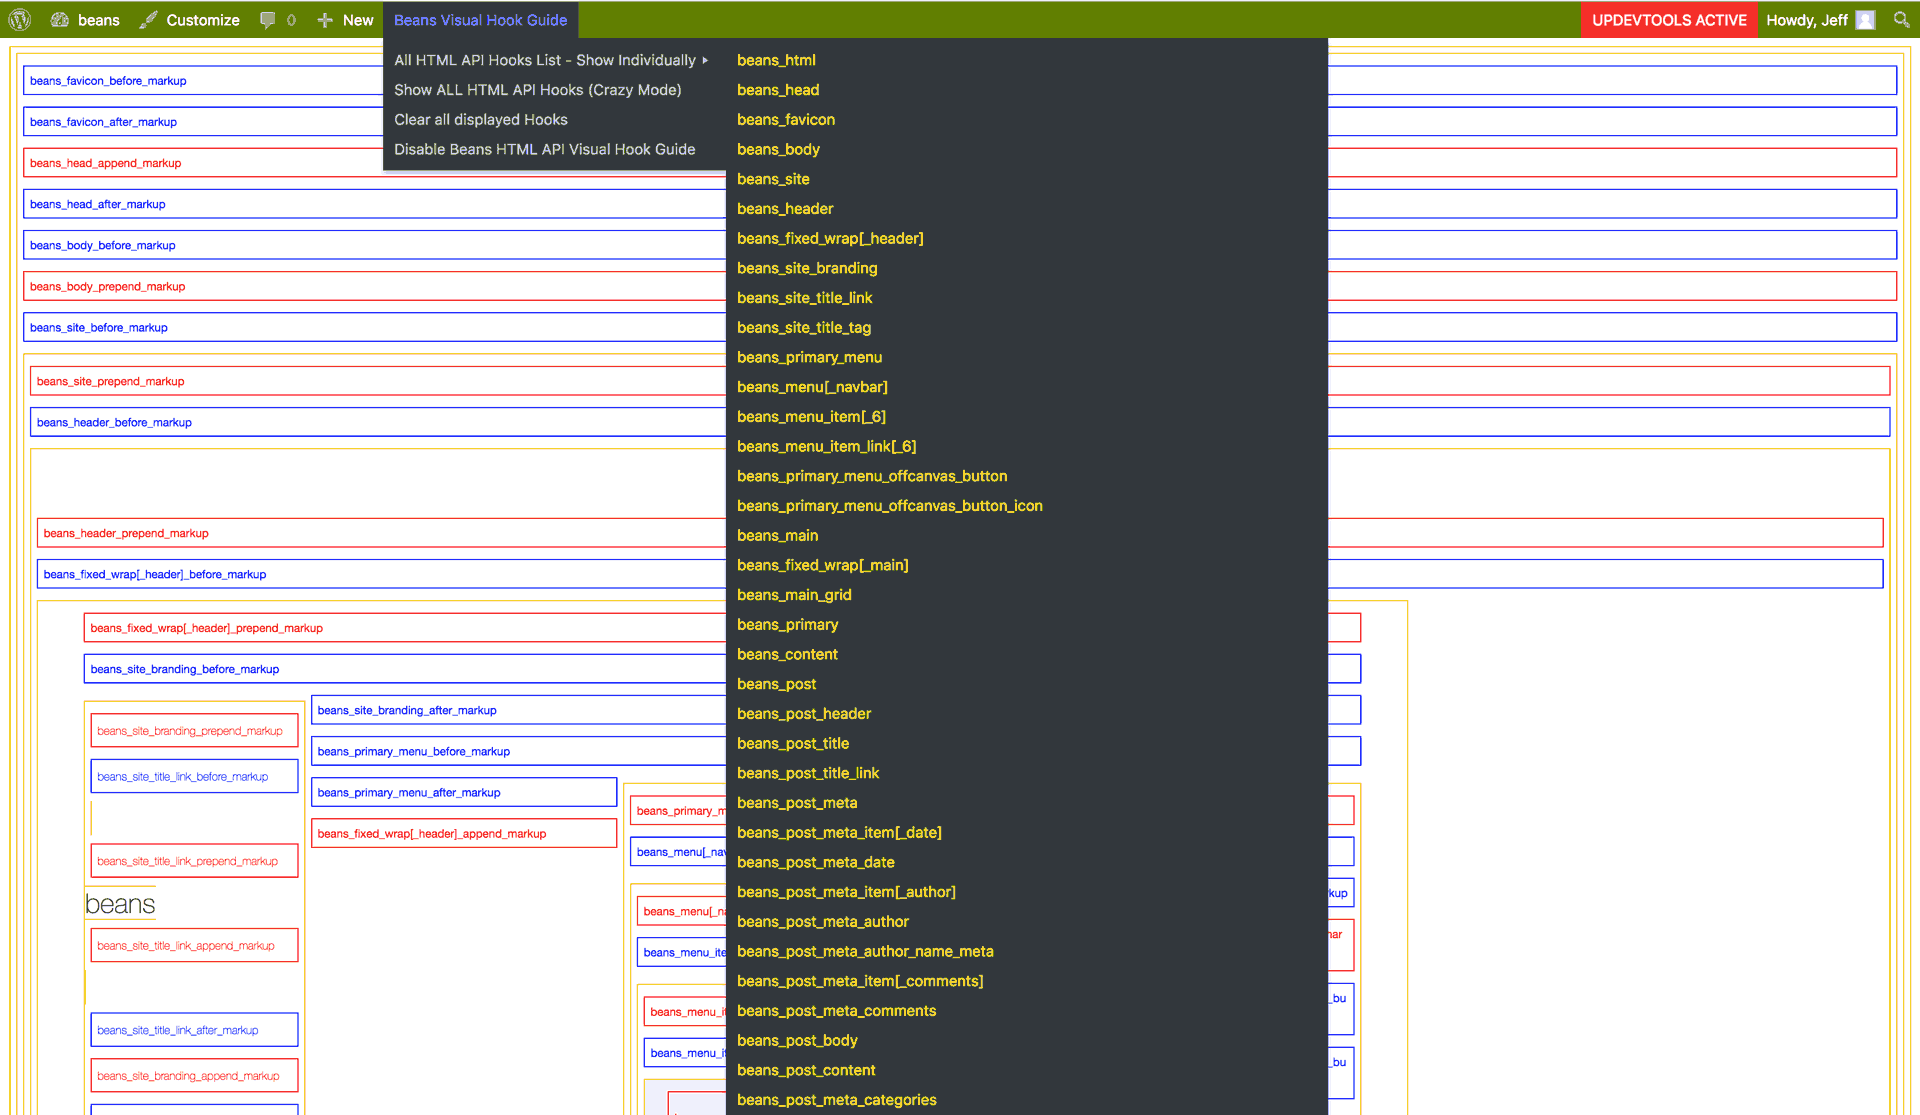Click the beans site title link

click(x=120, y=904)
